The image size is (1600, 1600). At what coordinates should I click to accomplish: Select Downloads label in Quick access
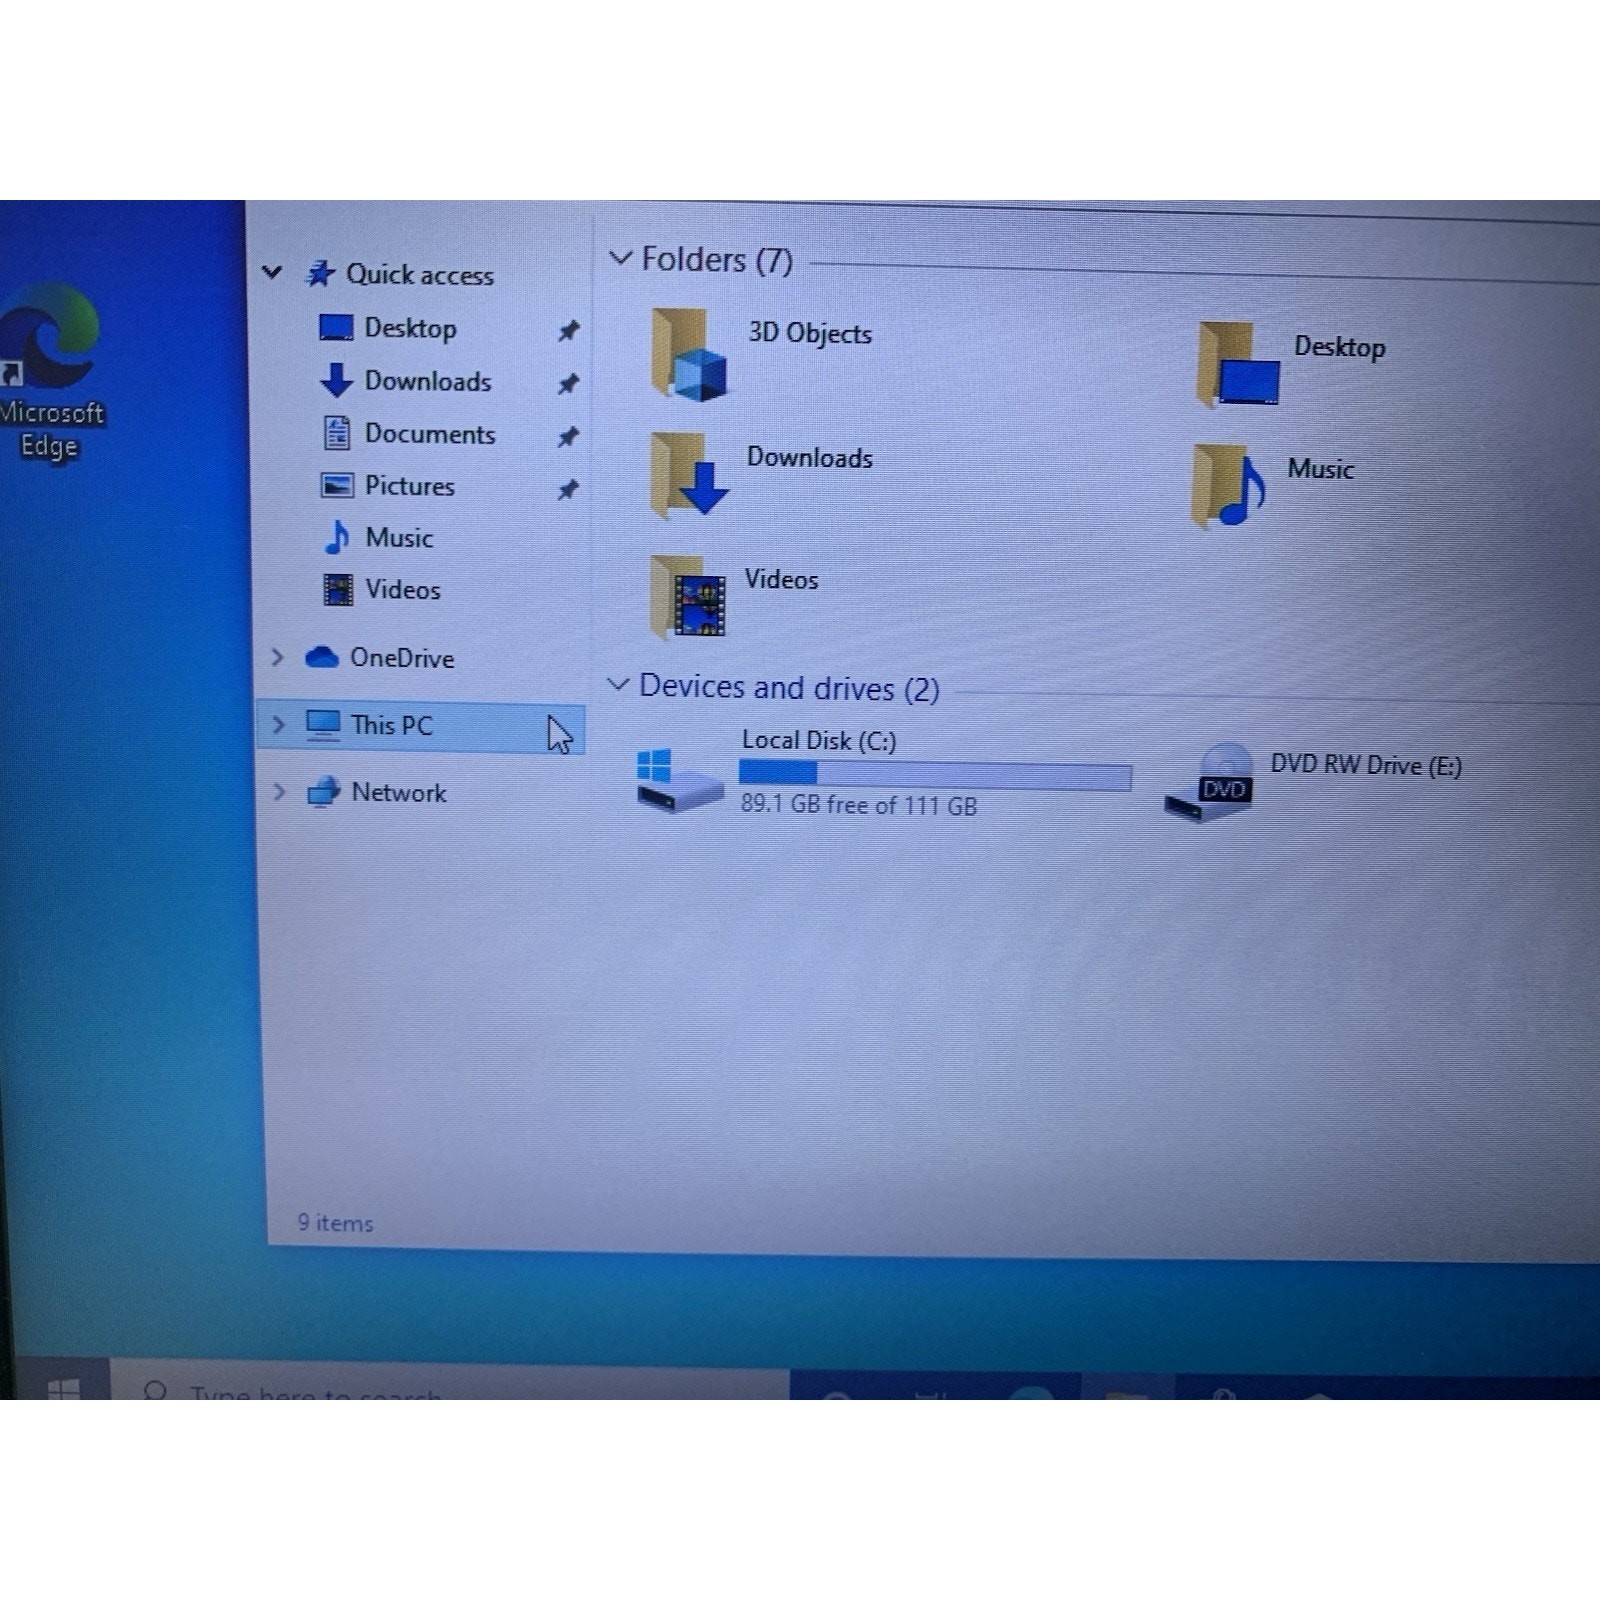click(x=428, y=381)
